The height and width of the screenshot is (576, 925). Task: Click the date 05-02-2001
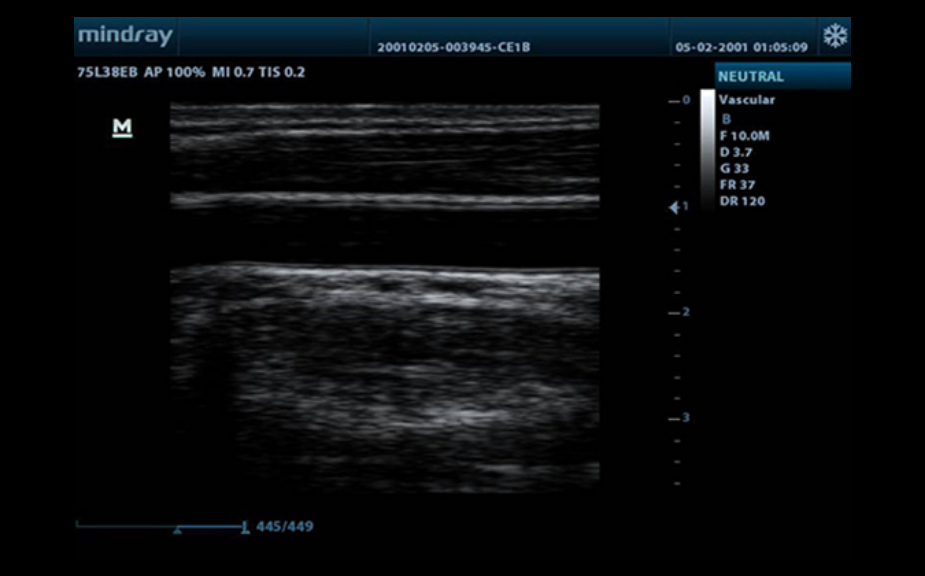coord(711,47)
